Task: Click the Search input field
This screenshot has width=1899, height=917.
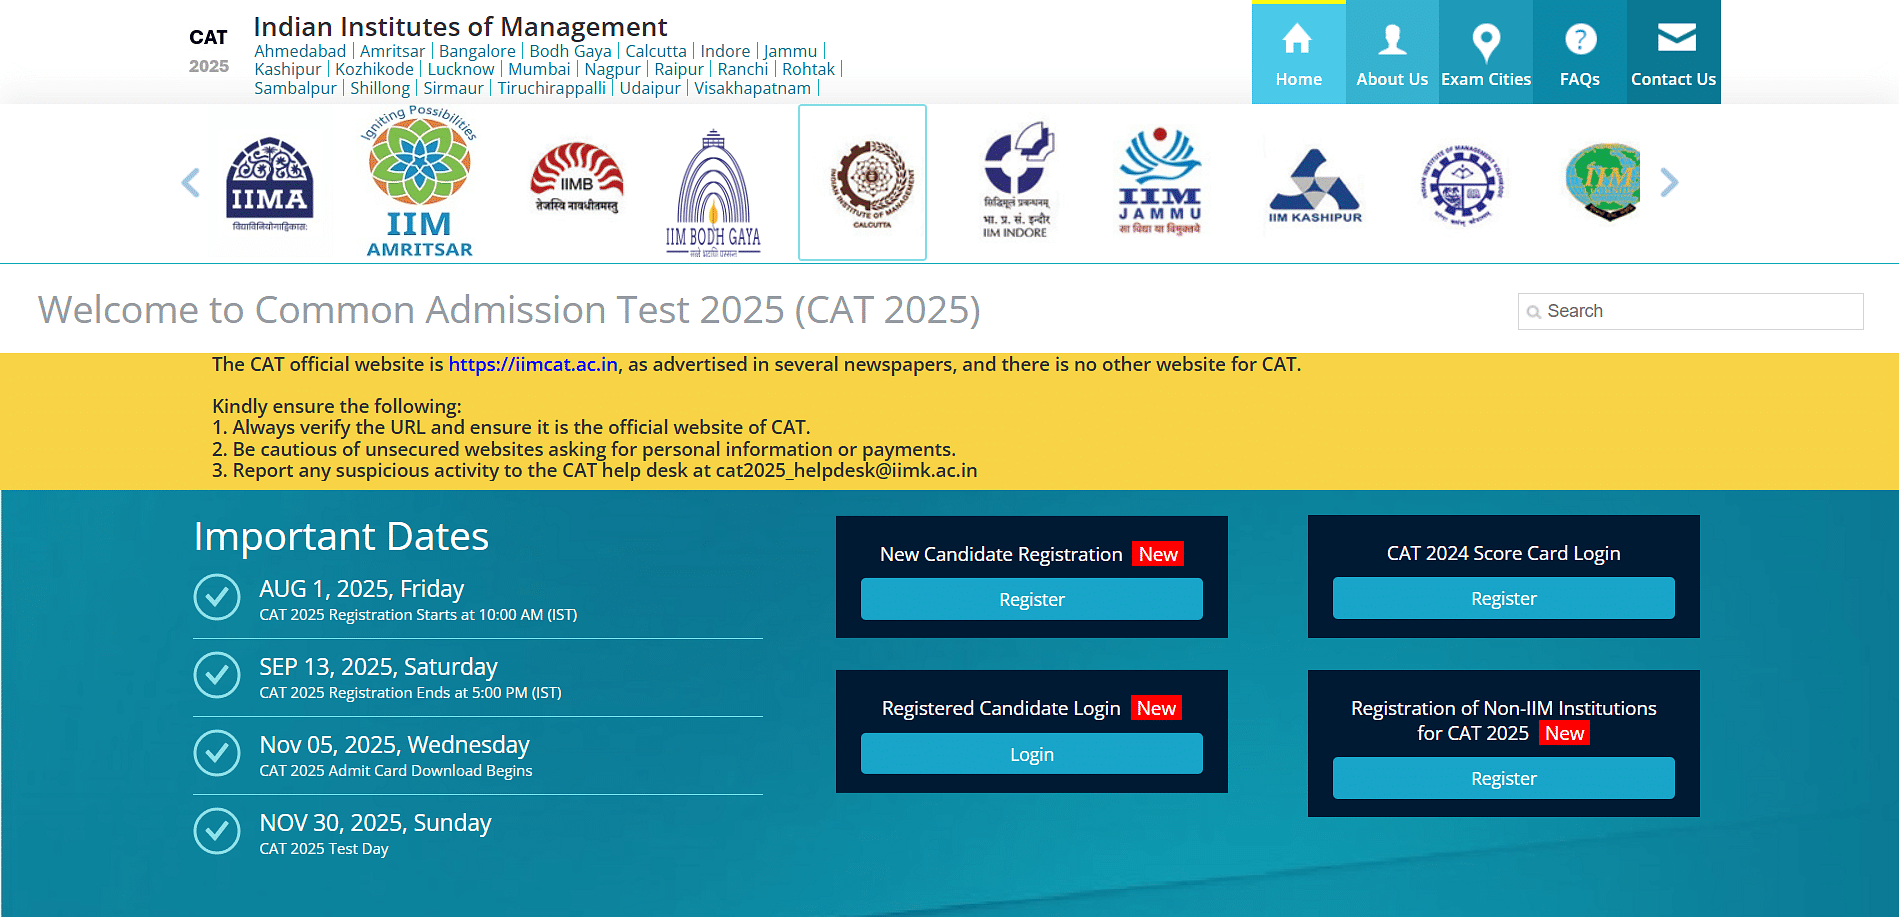Action: point(1690,311)
